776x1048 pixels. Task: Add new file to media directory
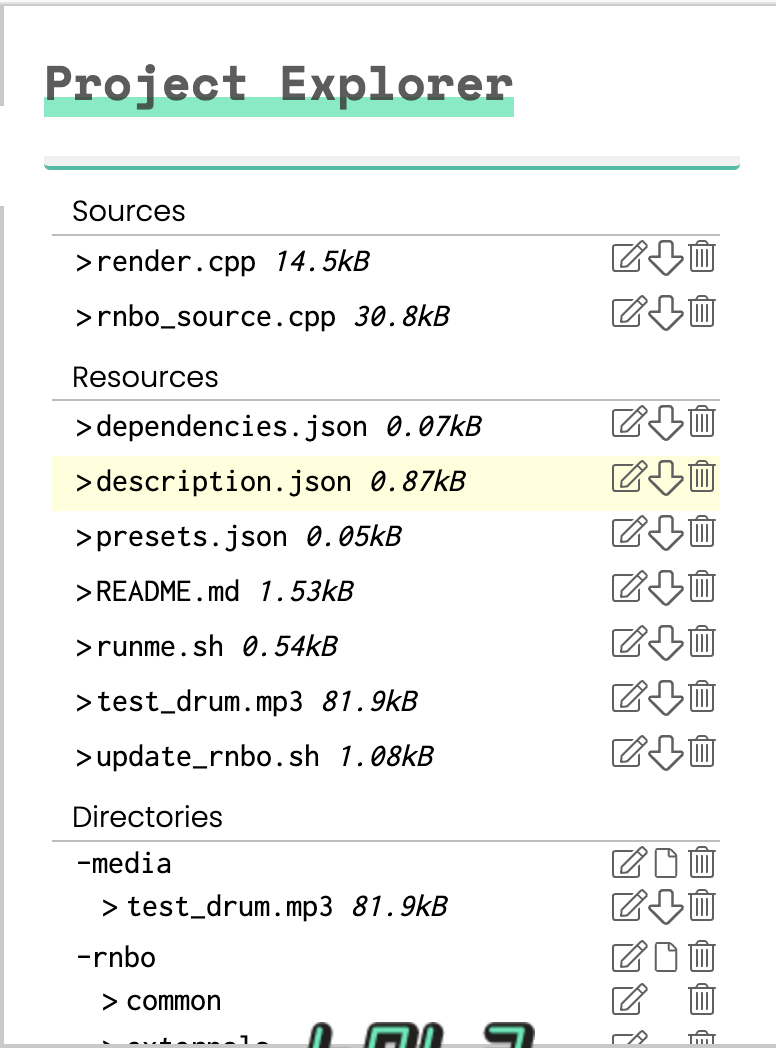(666, 862)
